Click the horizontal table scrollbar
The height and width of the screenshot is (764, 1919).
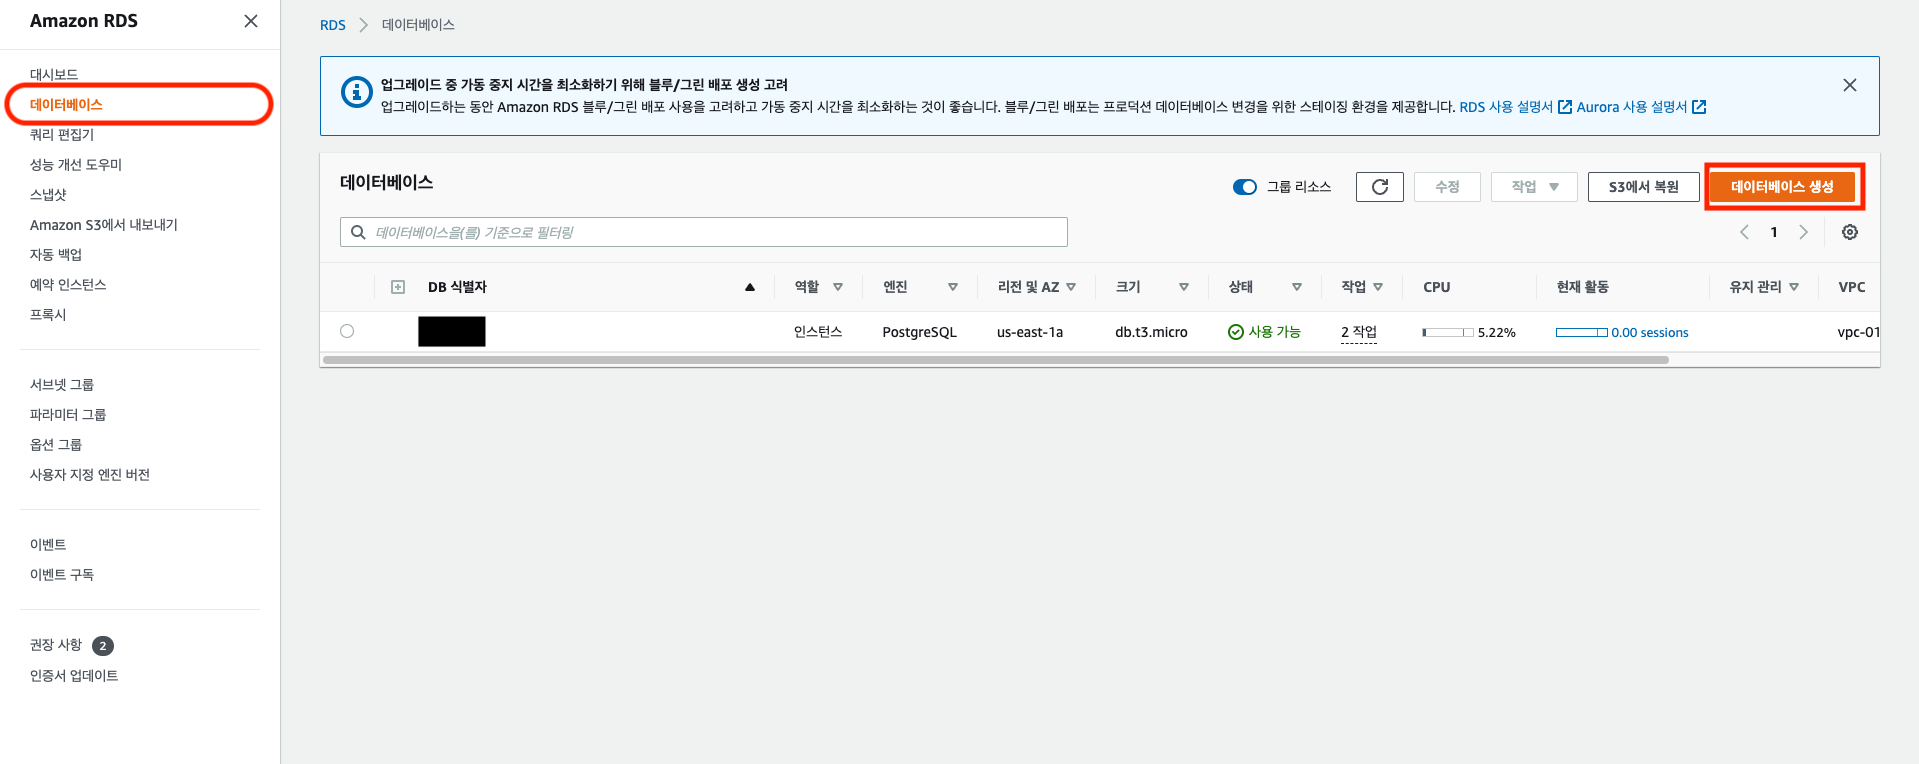(x=996, y=360)
